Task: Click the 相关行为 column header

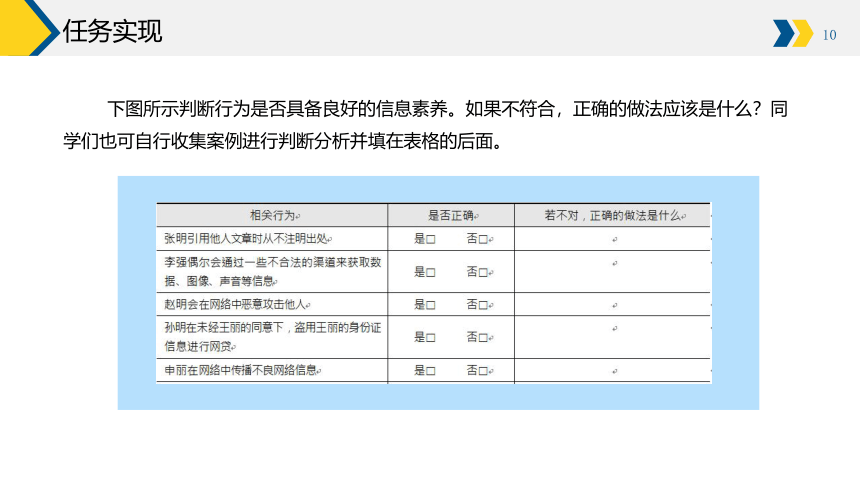Action: pyautogui.click(x=272, y=215)
